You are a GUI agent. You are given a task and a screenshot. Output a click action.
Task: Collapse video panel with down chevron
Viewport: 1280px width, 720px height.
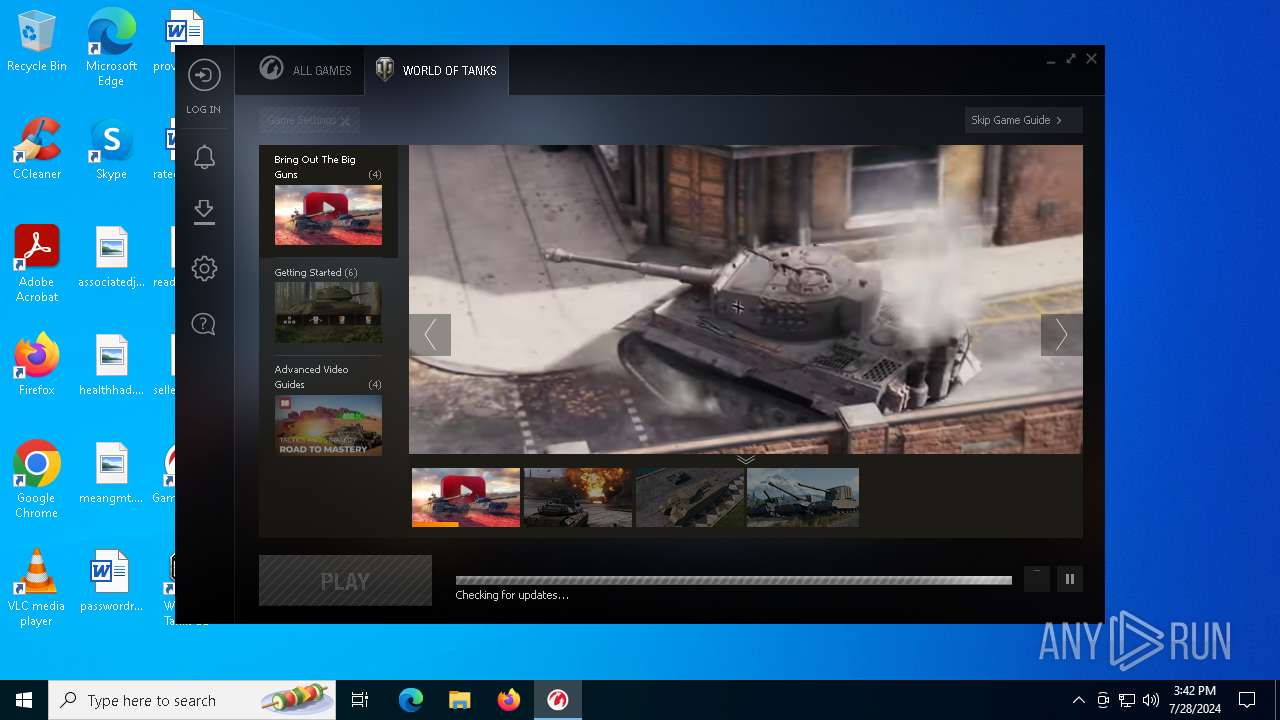[746, 460]
